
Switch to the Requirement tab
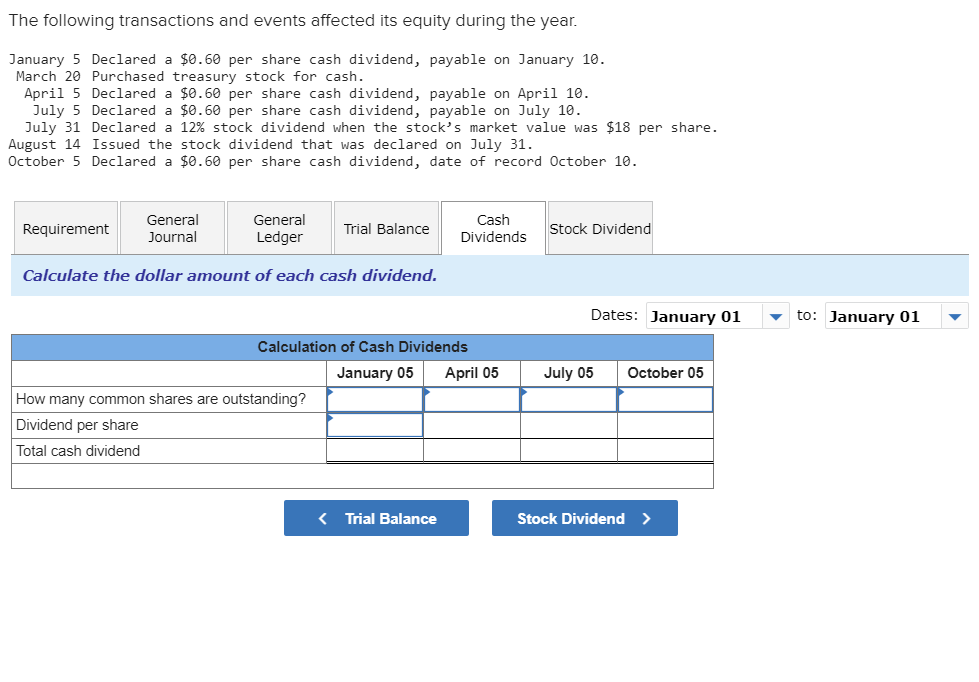coord(65,228)
